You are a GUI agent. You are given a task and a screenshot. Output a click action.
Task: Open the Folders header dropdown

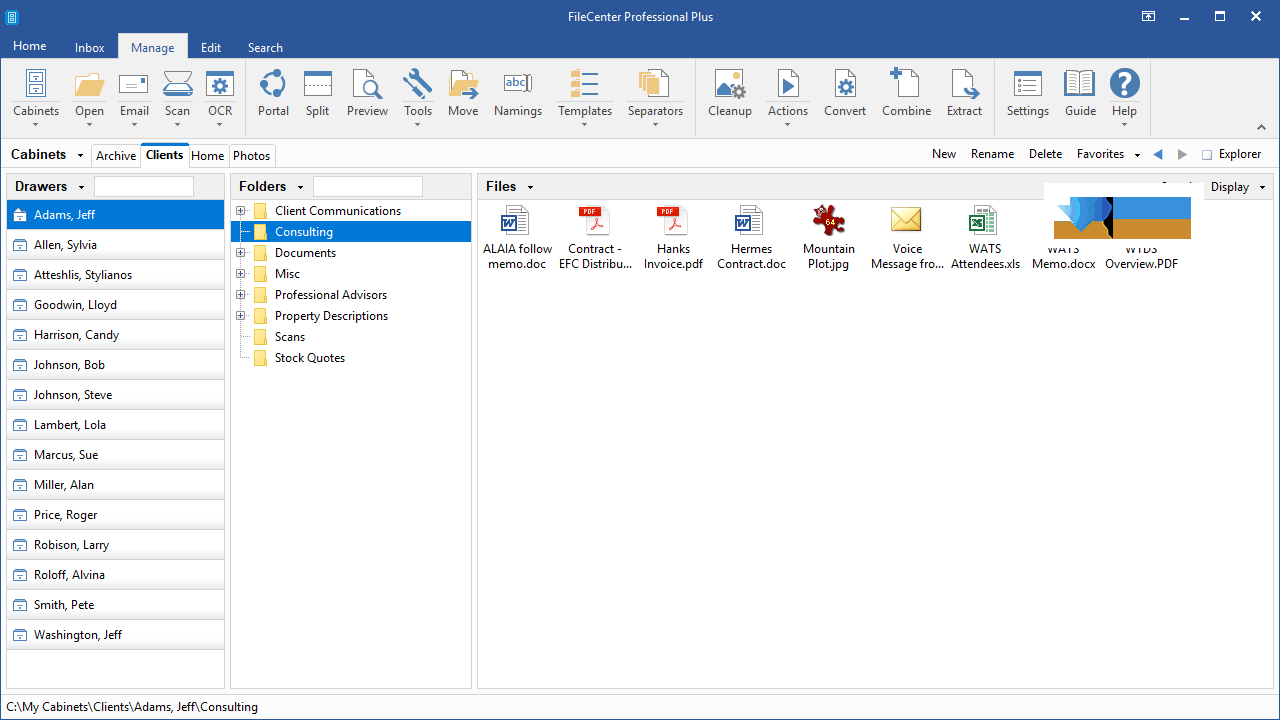point(300,187)
